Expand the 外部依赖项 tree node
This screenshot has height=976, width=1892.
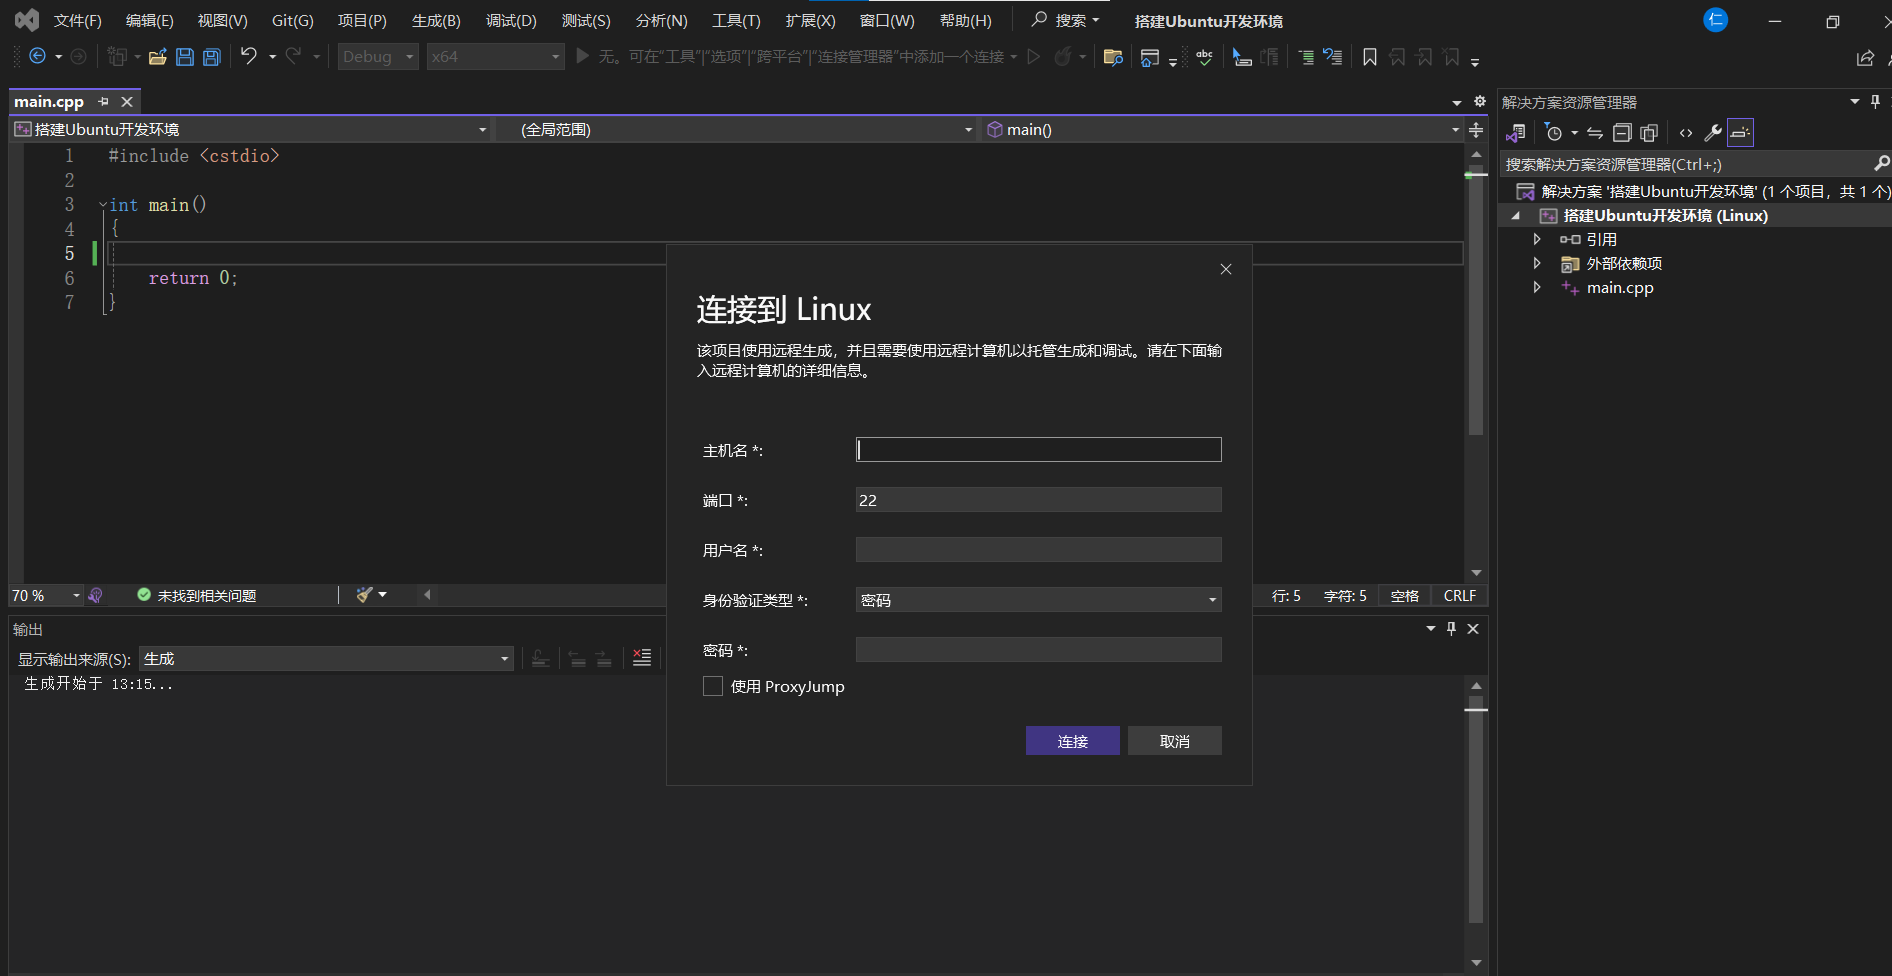1537,264
